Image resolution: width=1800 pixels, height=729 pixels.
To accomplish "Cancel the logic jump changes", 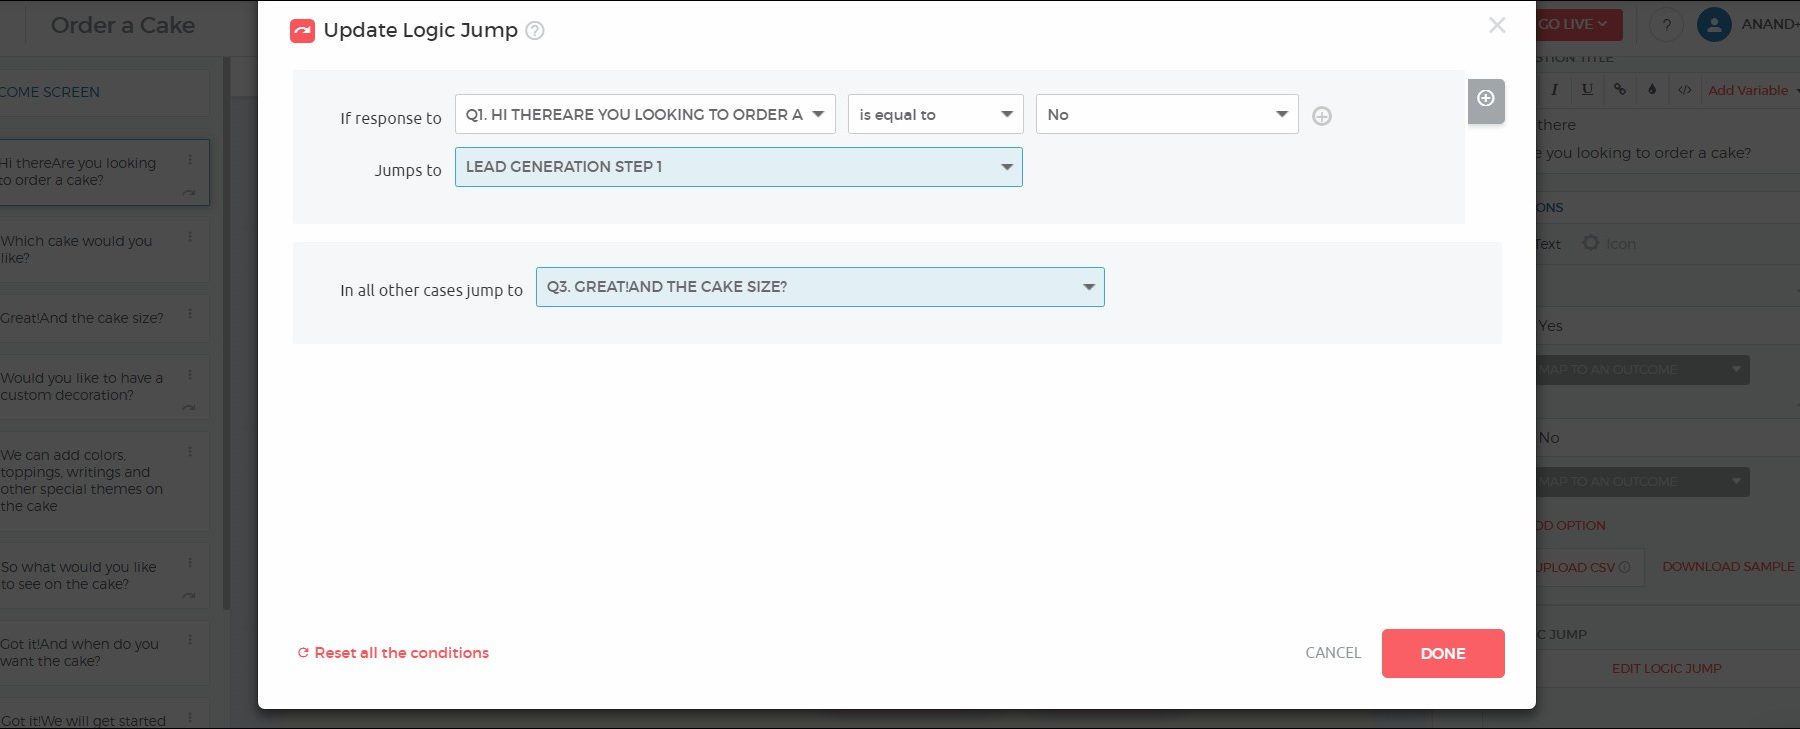I will click(x=1332, y=653).
